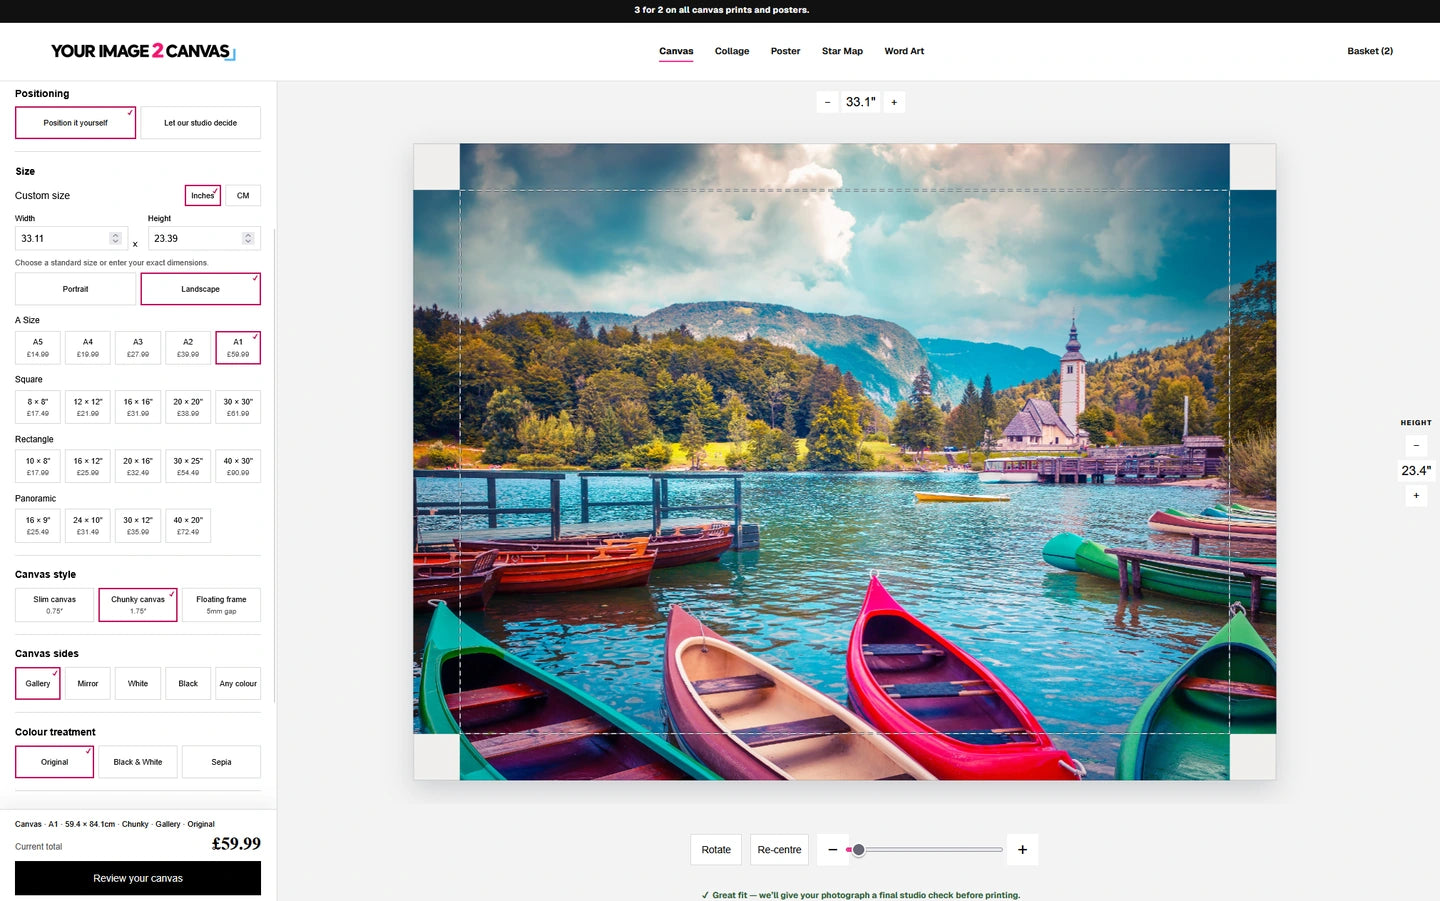Screen dimensions: 1440x901
Task: Open the Your Image 2 Canvas logo
Action: [142, 51]
